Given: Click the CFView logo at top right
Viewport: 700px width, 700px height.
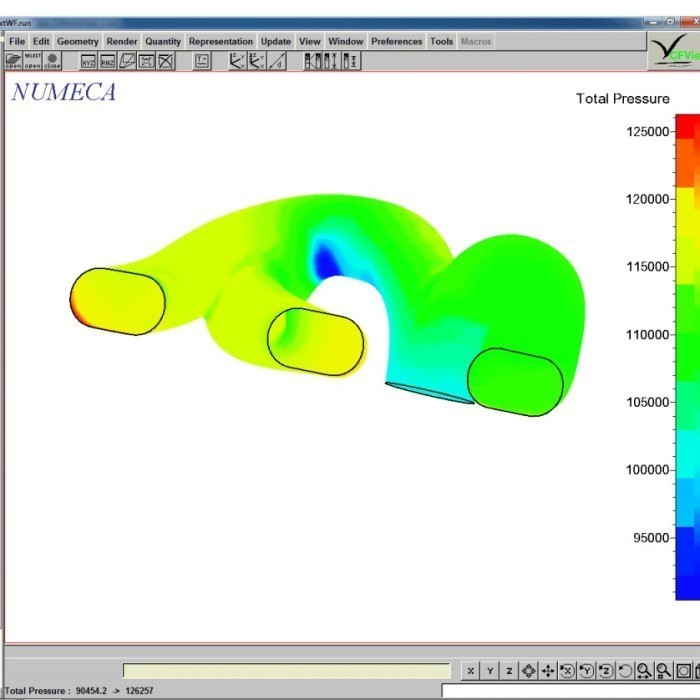Looking at the screenshot, I should [675, 52].
